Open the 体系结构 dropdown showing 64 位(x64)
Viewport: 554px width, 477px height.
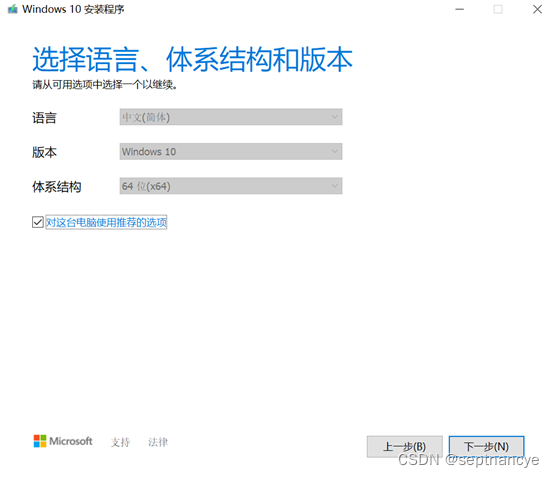[x=231, y=186]
